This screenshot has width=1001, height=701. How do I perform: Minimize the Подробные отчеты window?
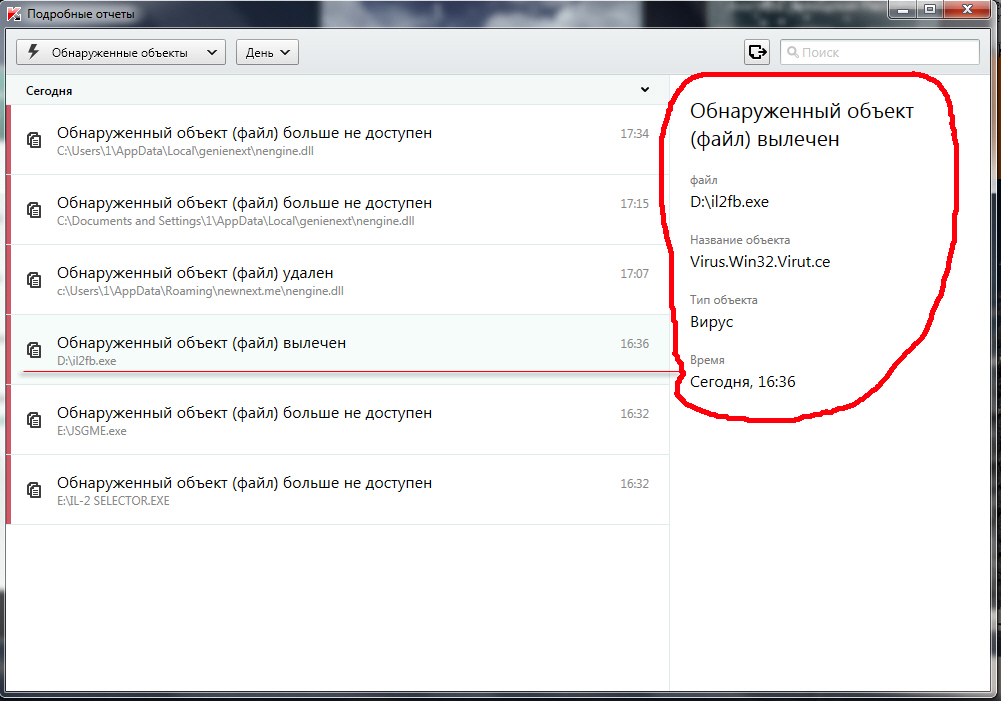903,10
